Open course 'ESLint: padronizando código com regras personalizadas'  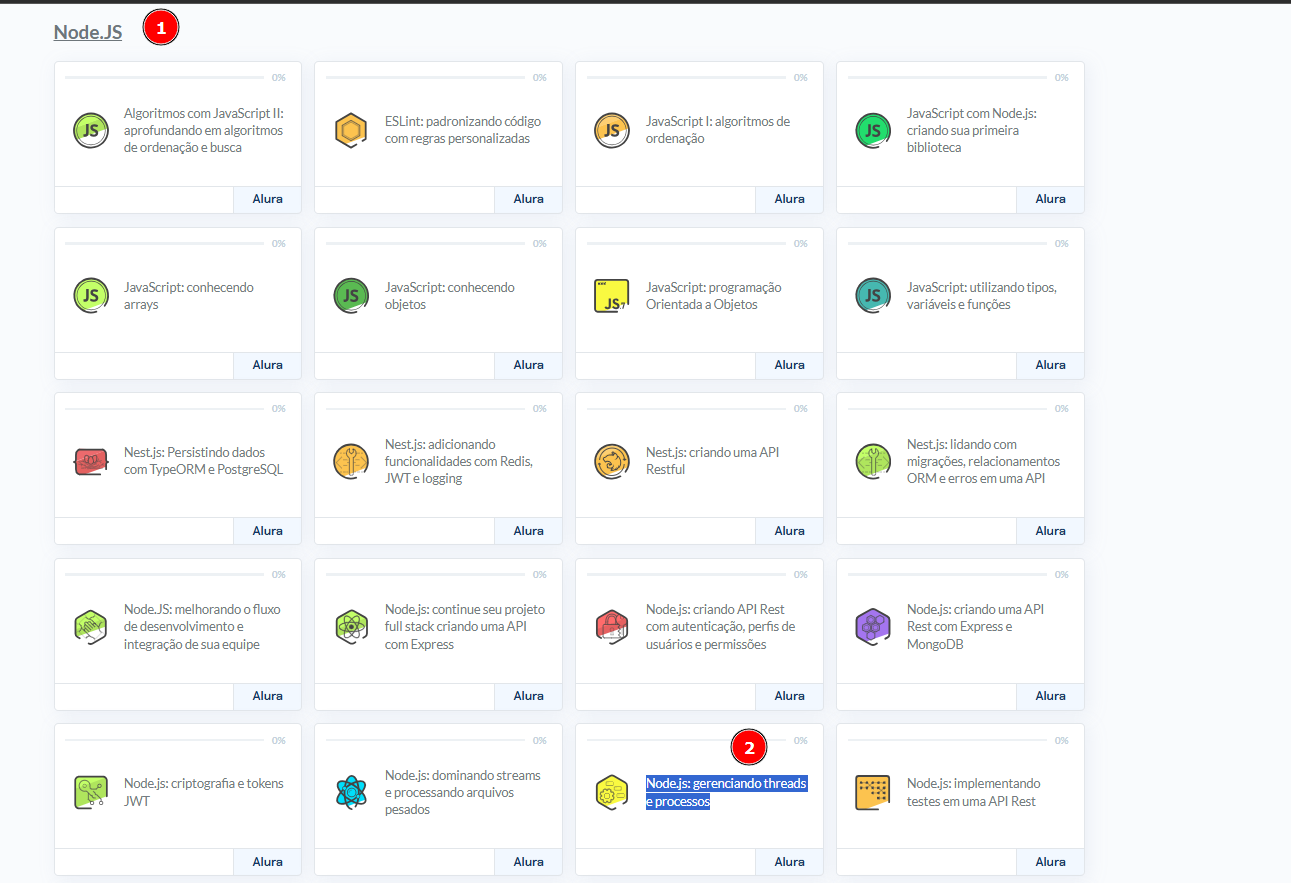click(x=463, y=130)
